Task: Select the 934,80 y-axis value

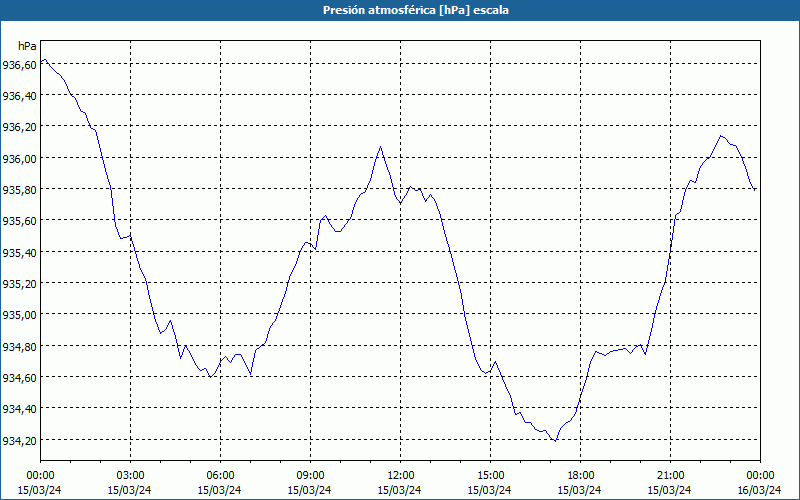Action: pyautogui.click(x=19, y=346)
